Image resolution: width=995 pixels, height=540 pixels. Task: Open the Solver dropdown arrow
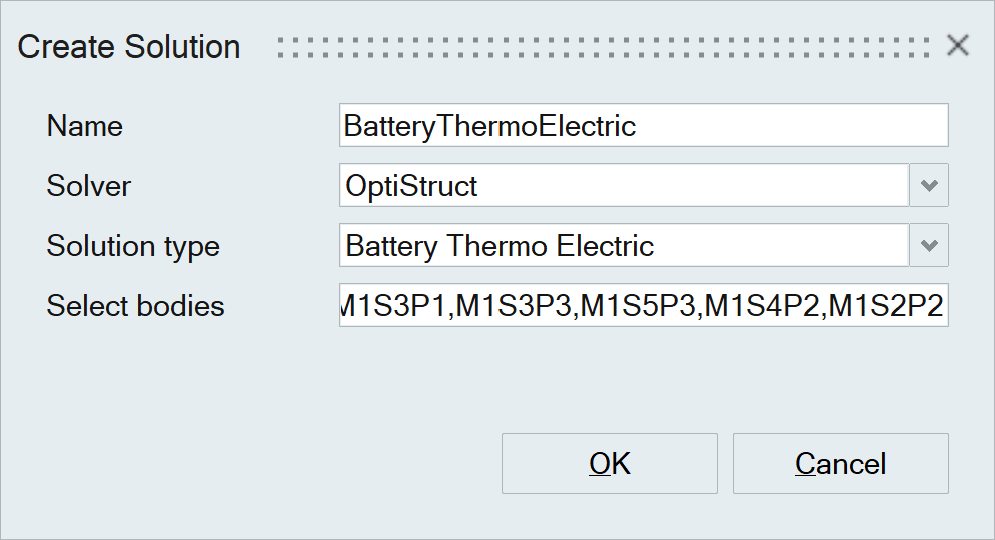tap(929, 186)
